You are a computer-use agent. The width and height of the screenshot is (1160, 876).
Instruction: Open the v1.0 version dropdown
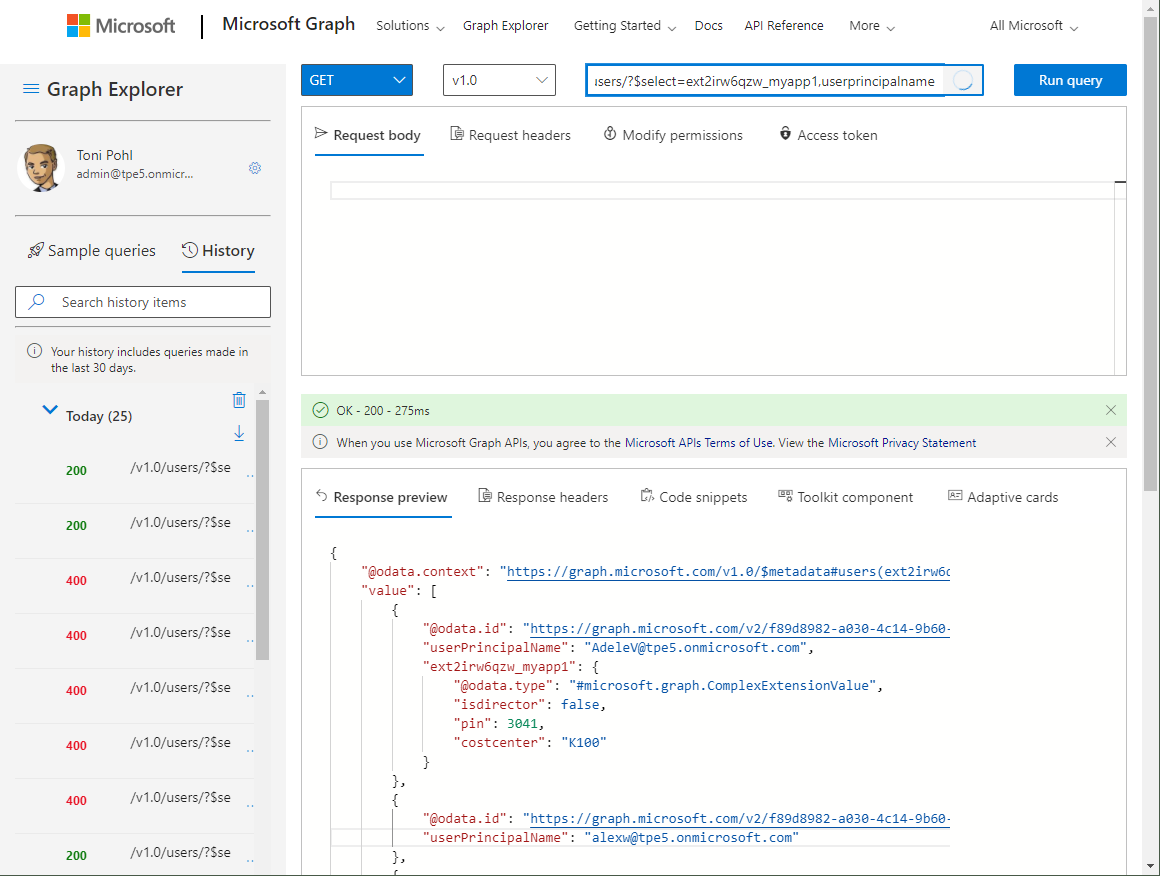click(x=498, y=80)
